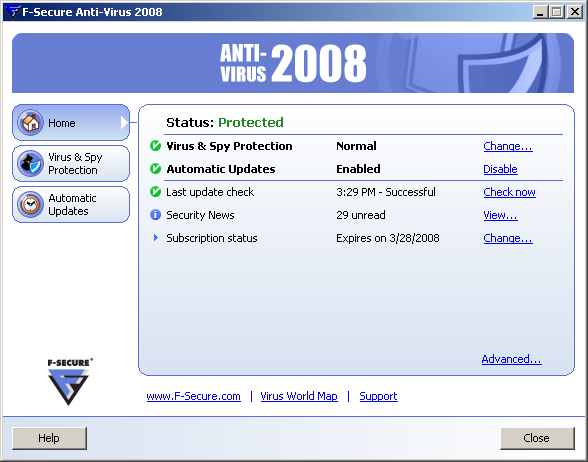Click Change link for Subscription status
This screenshot has height=462, width=588.
pyautogui.click(x=508, y=238)
